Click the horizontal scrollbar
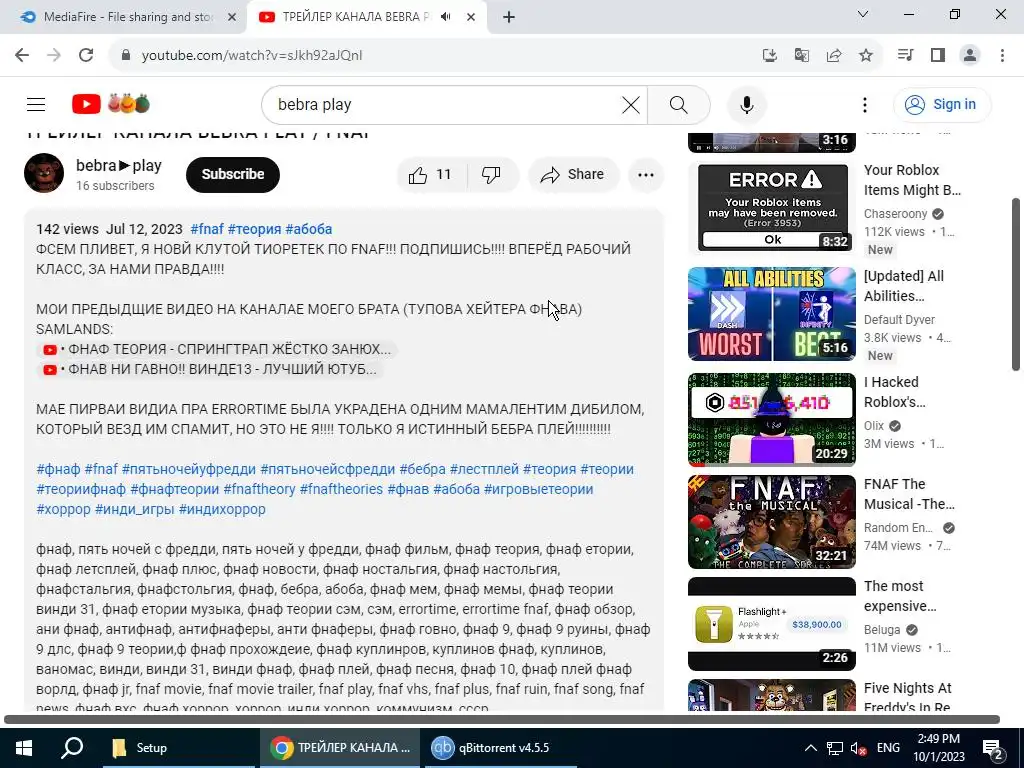 coord(502,719)
